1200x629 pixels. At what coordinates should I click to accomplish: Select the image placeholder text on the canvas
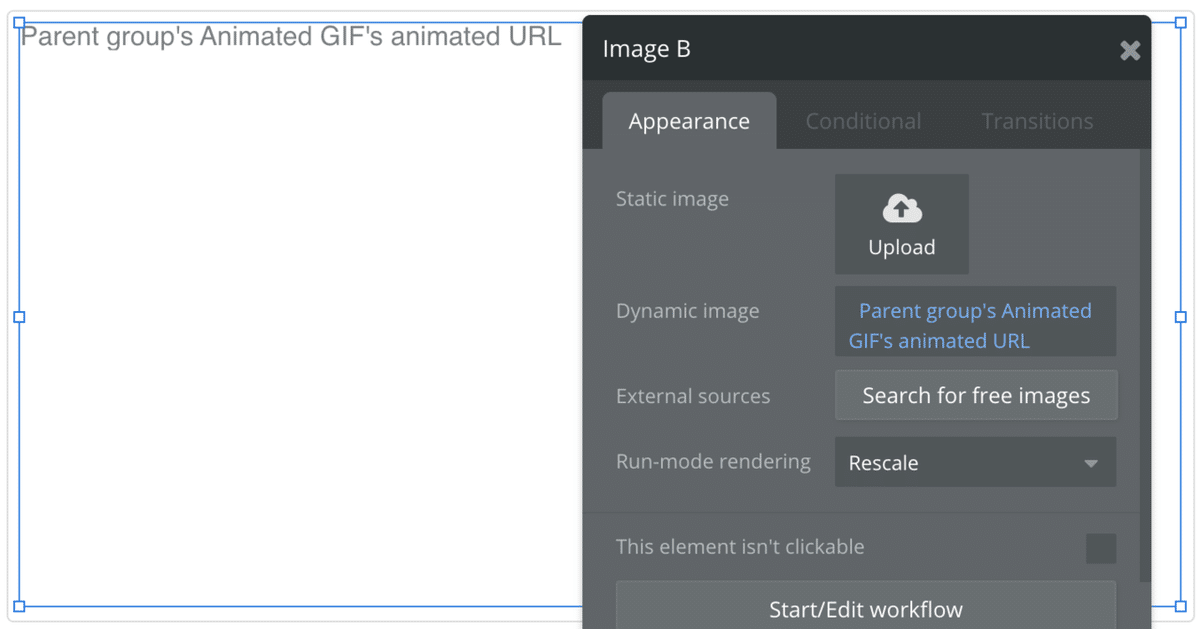[x=291, y=37]
